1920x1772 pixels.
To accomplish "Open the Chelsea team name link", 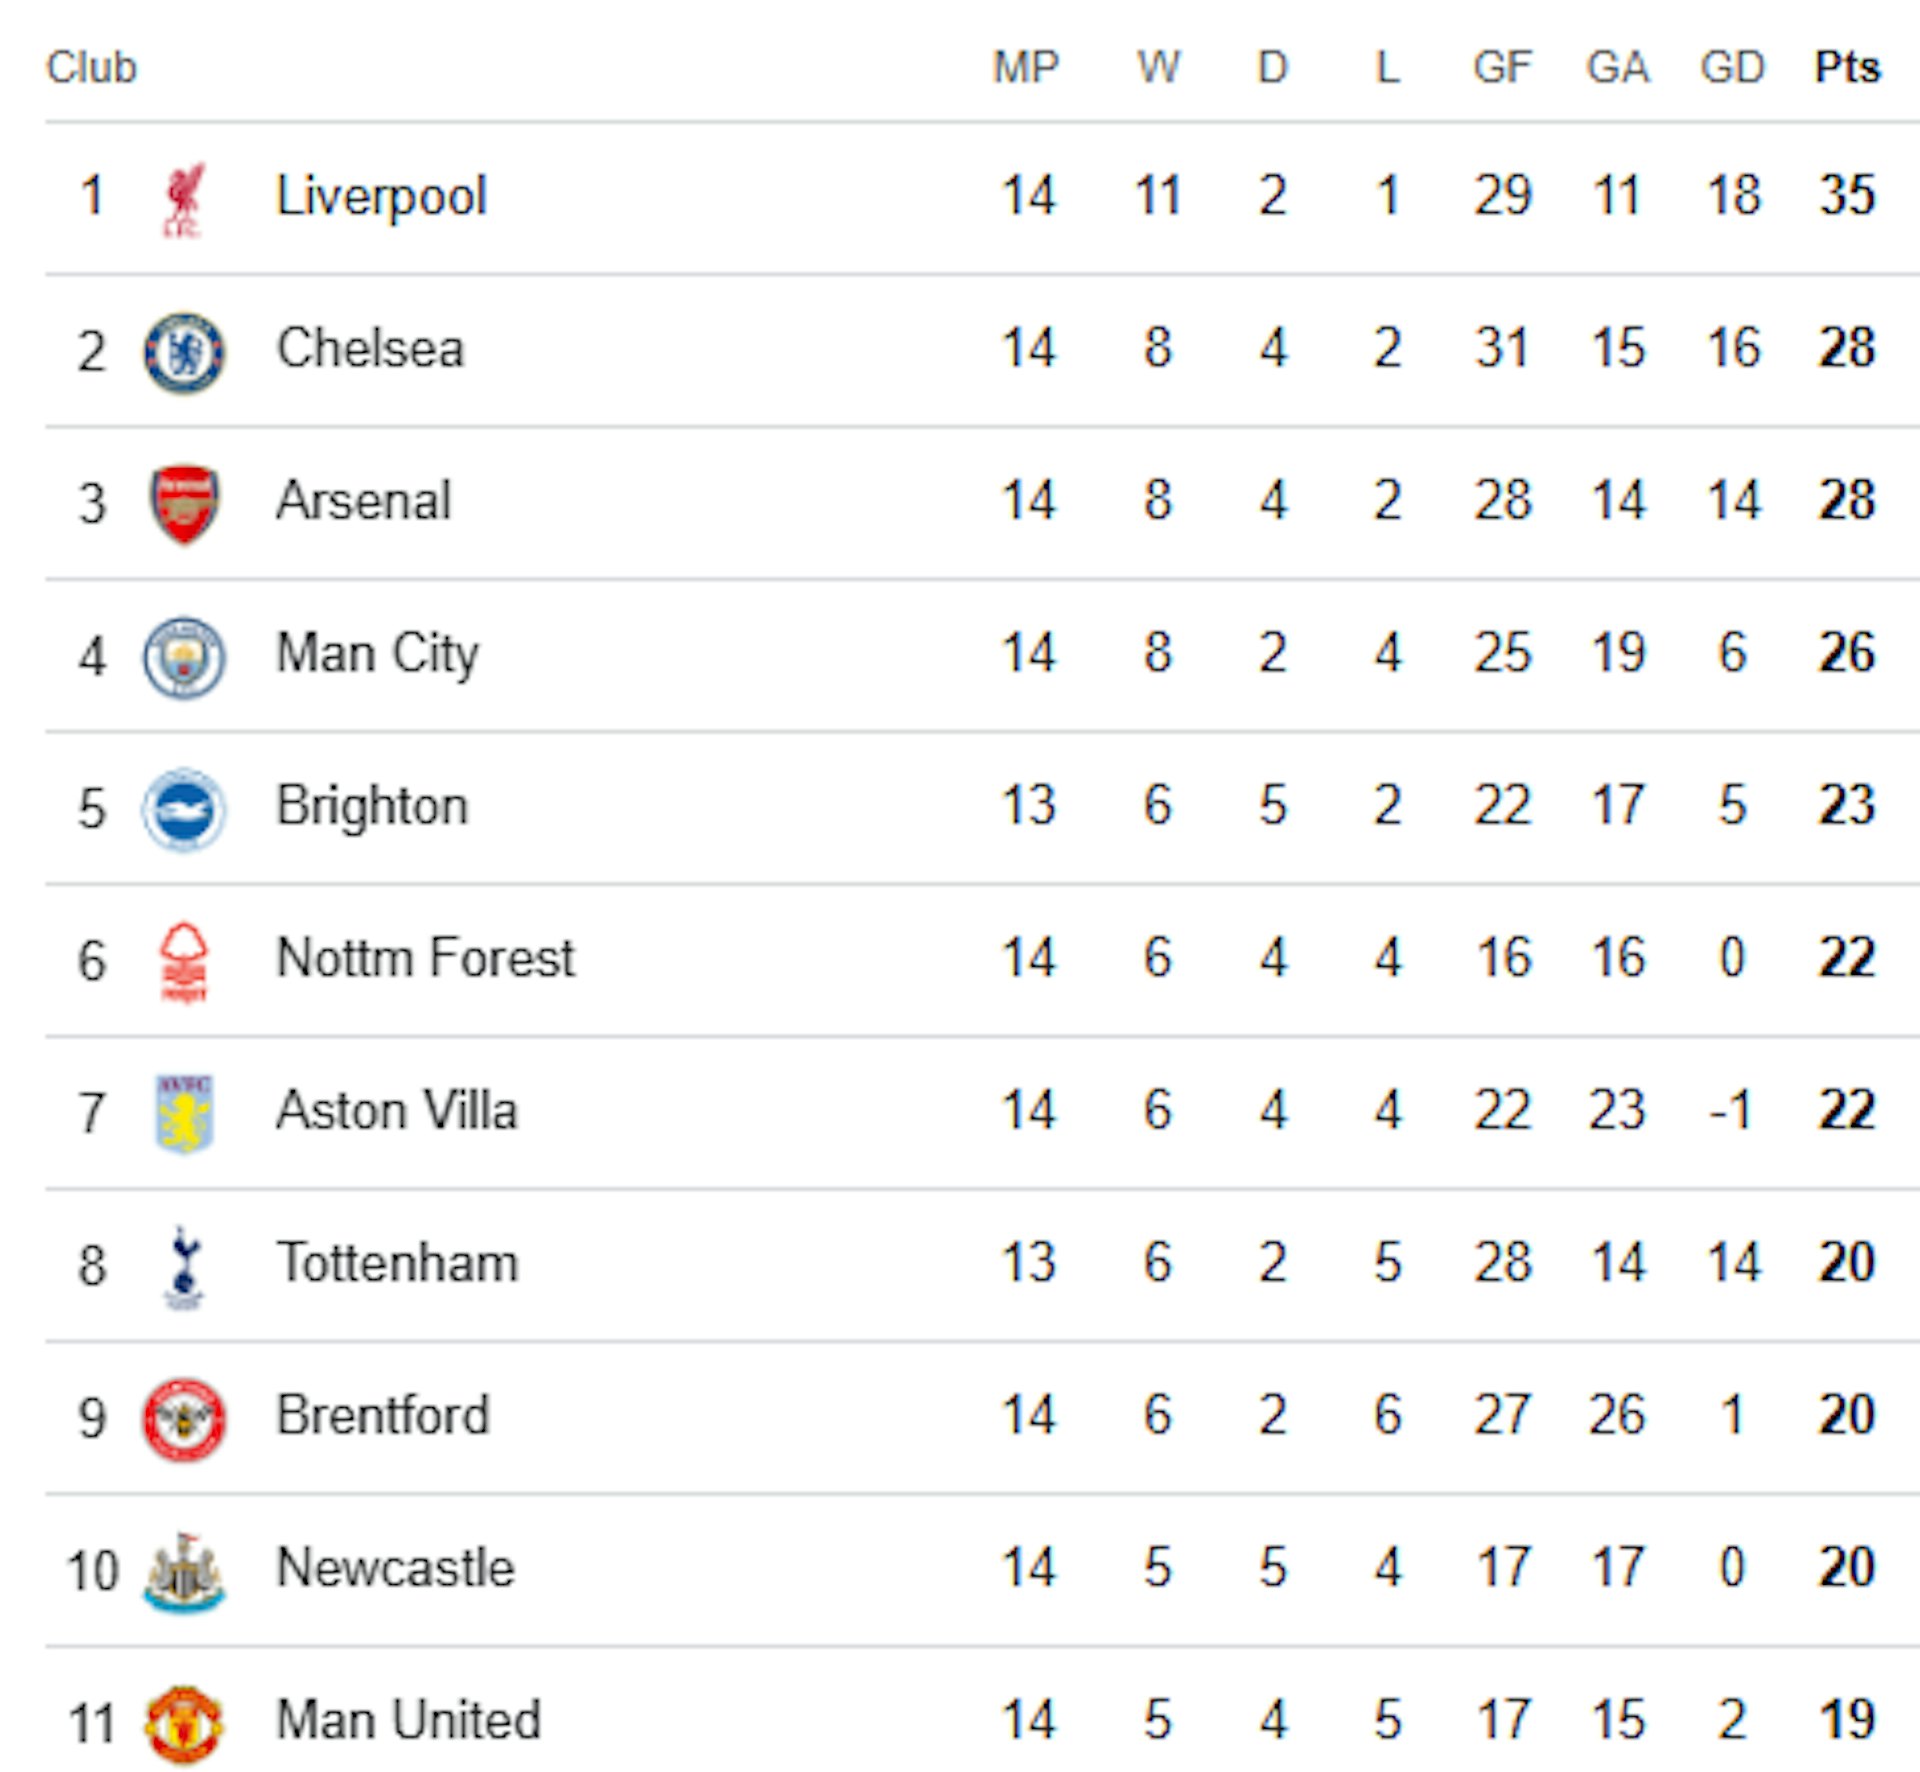I will click(370, 349).
